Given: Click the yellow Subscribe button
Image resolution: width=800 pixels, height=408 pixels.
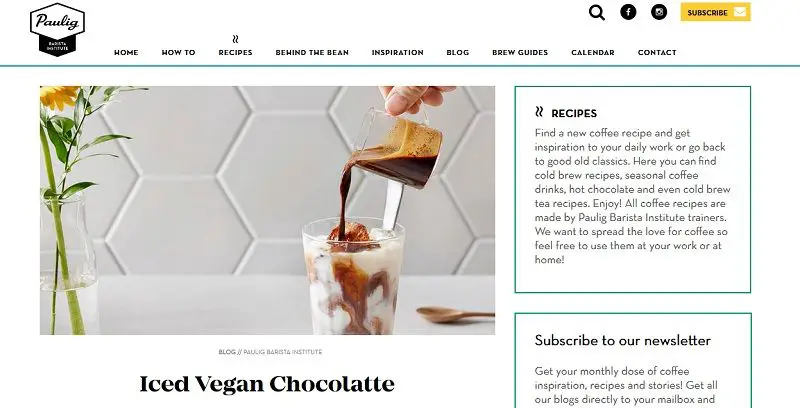Looking at the screenshot, I should click(x=715, y=12).
